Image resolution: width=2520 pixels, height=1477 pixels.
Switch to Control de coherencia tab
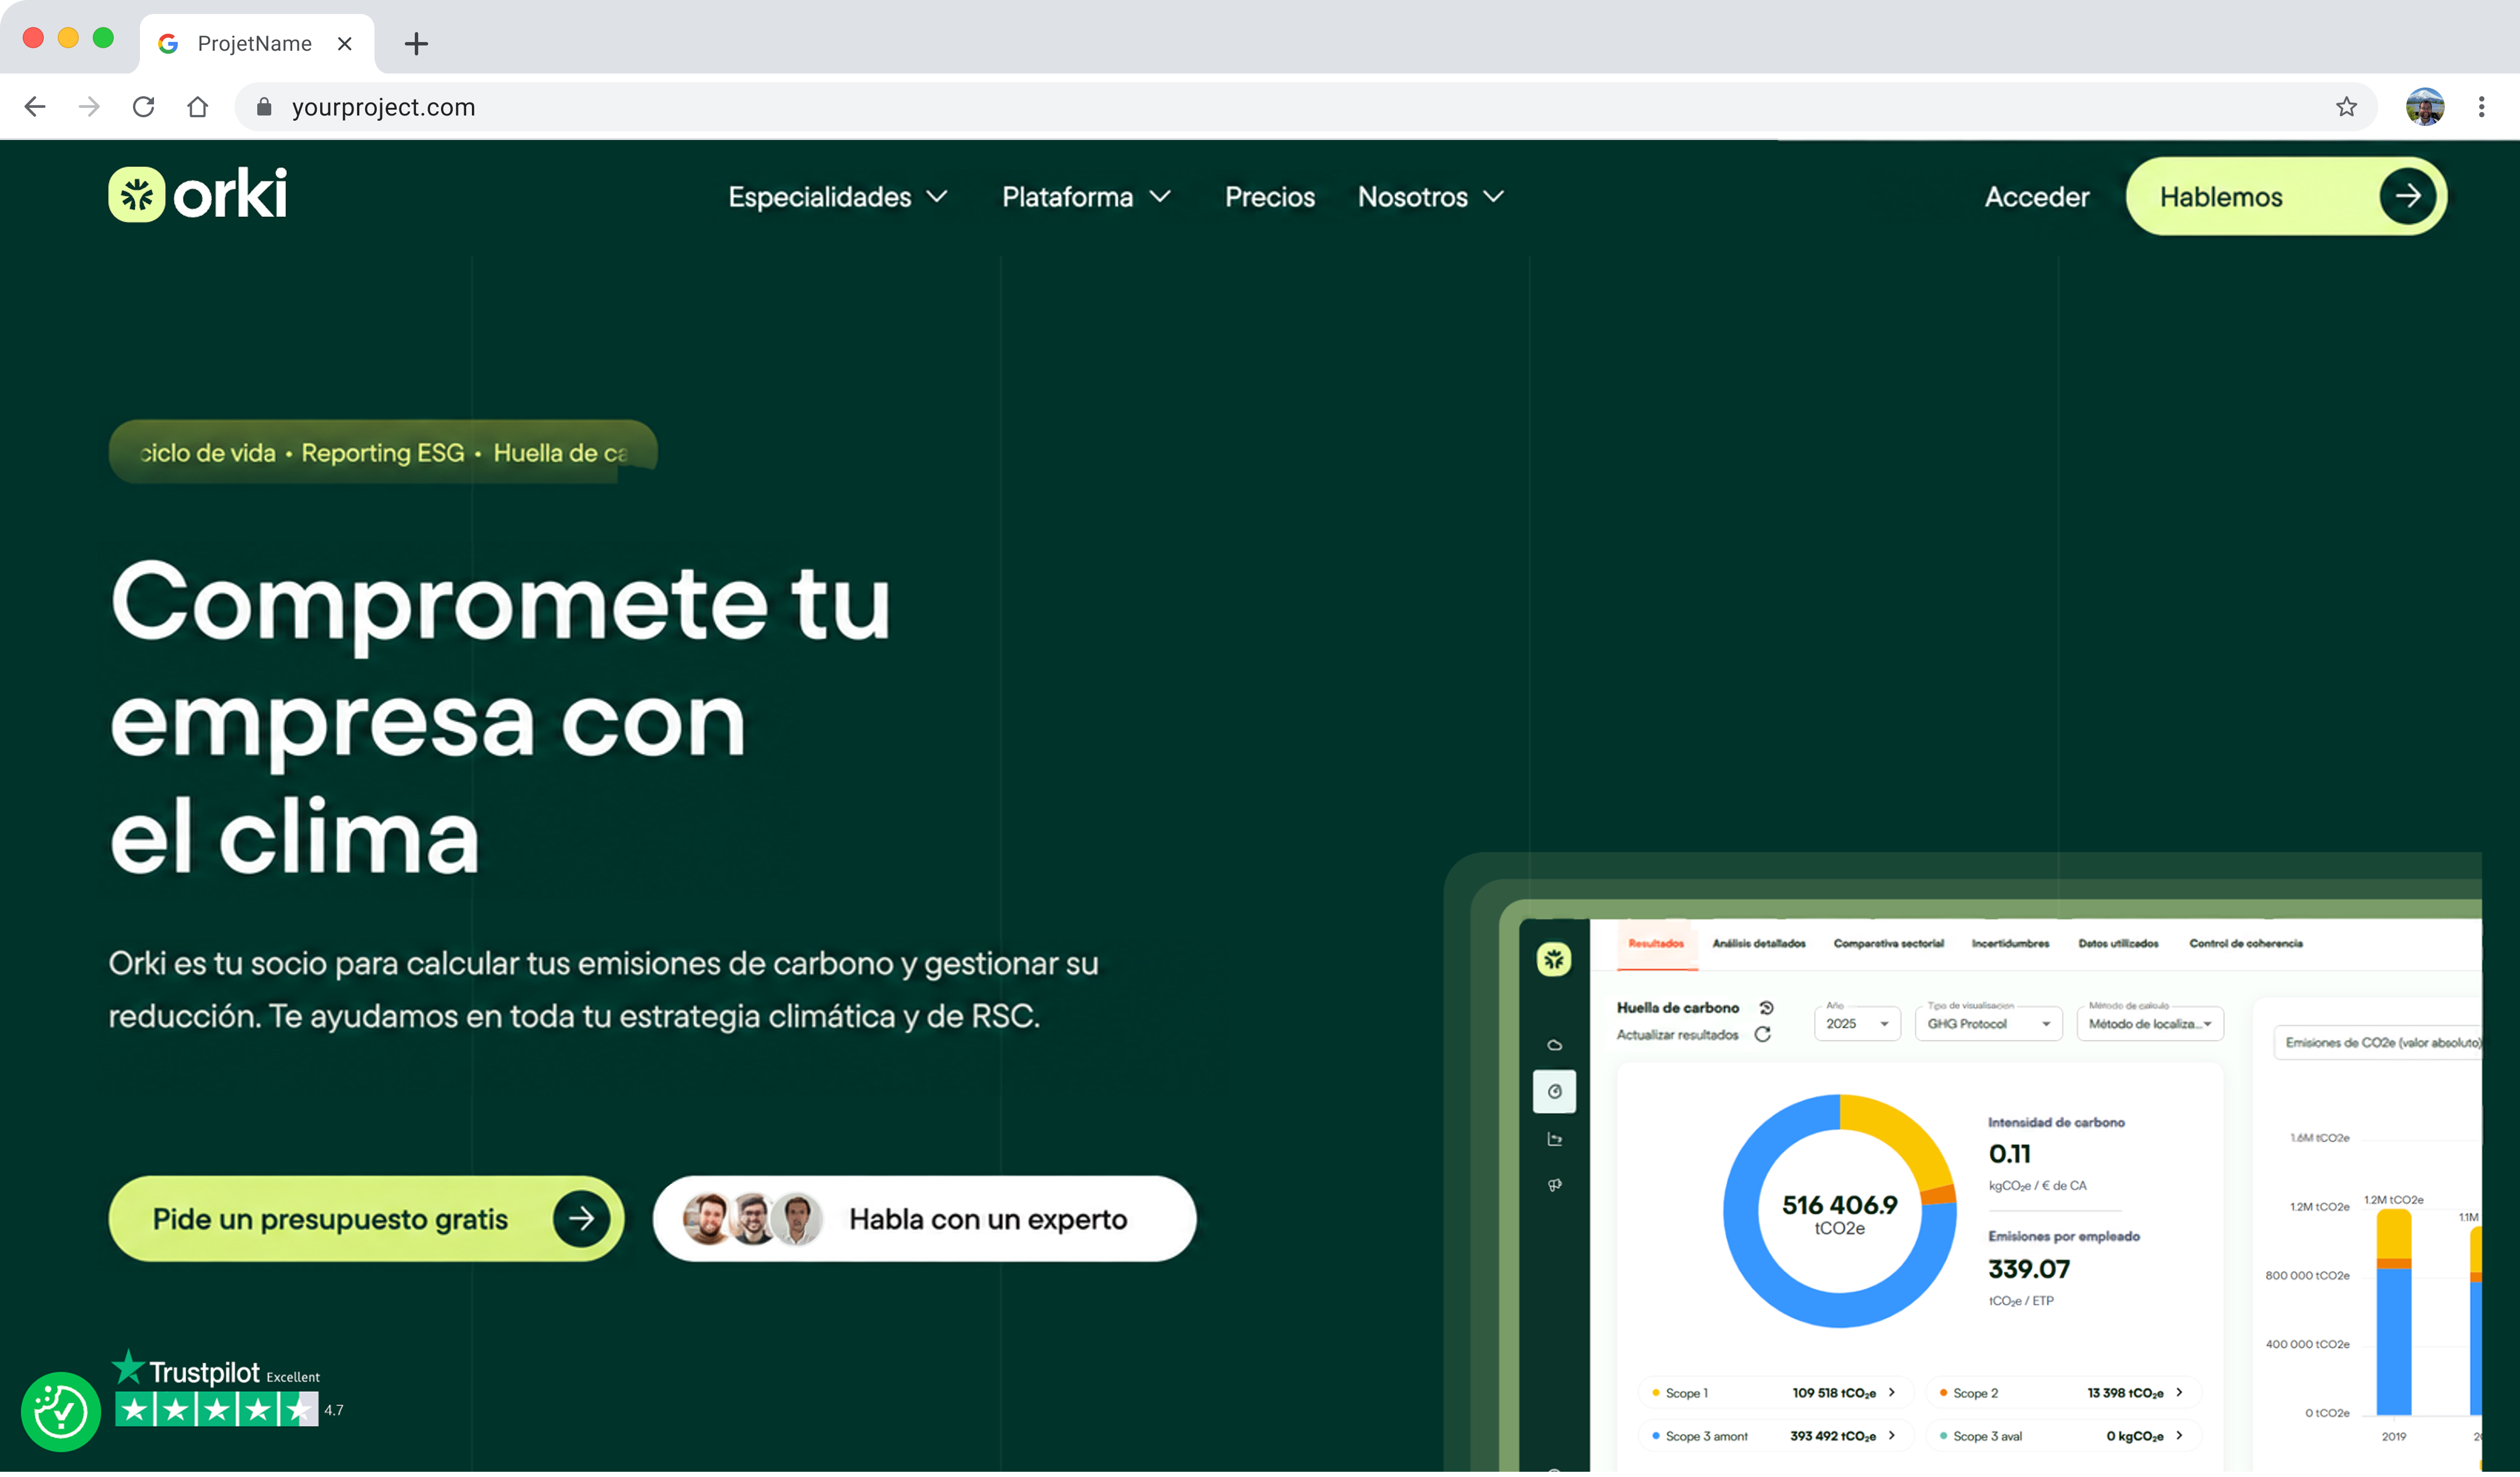click(2246, 945)
